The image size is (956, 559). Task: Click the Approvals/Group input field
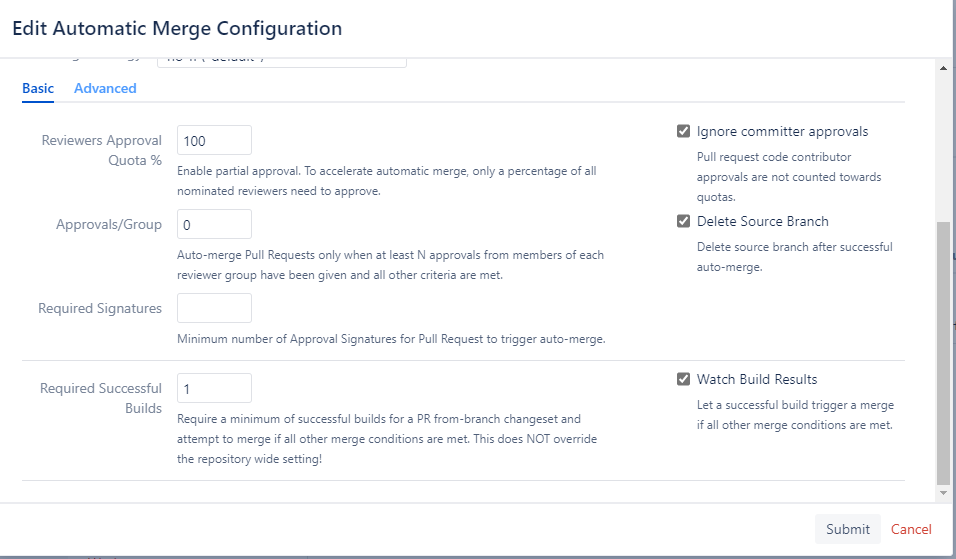click(214, 224)
